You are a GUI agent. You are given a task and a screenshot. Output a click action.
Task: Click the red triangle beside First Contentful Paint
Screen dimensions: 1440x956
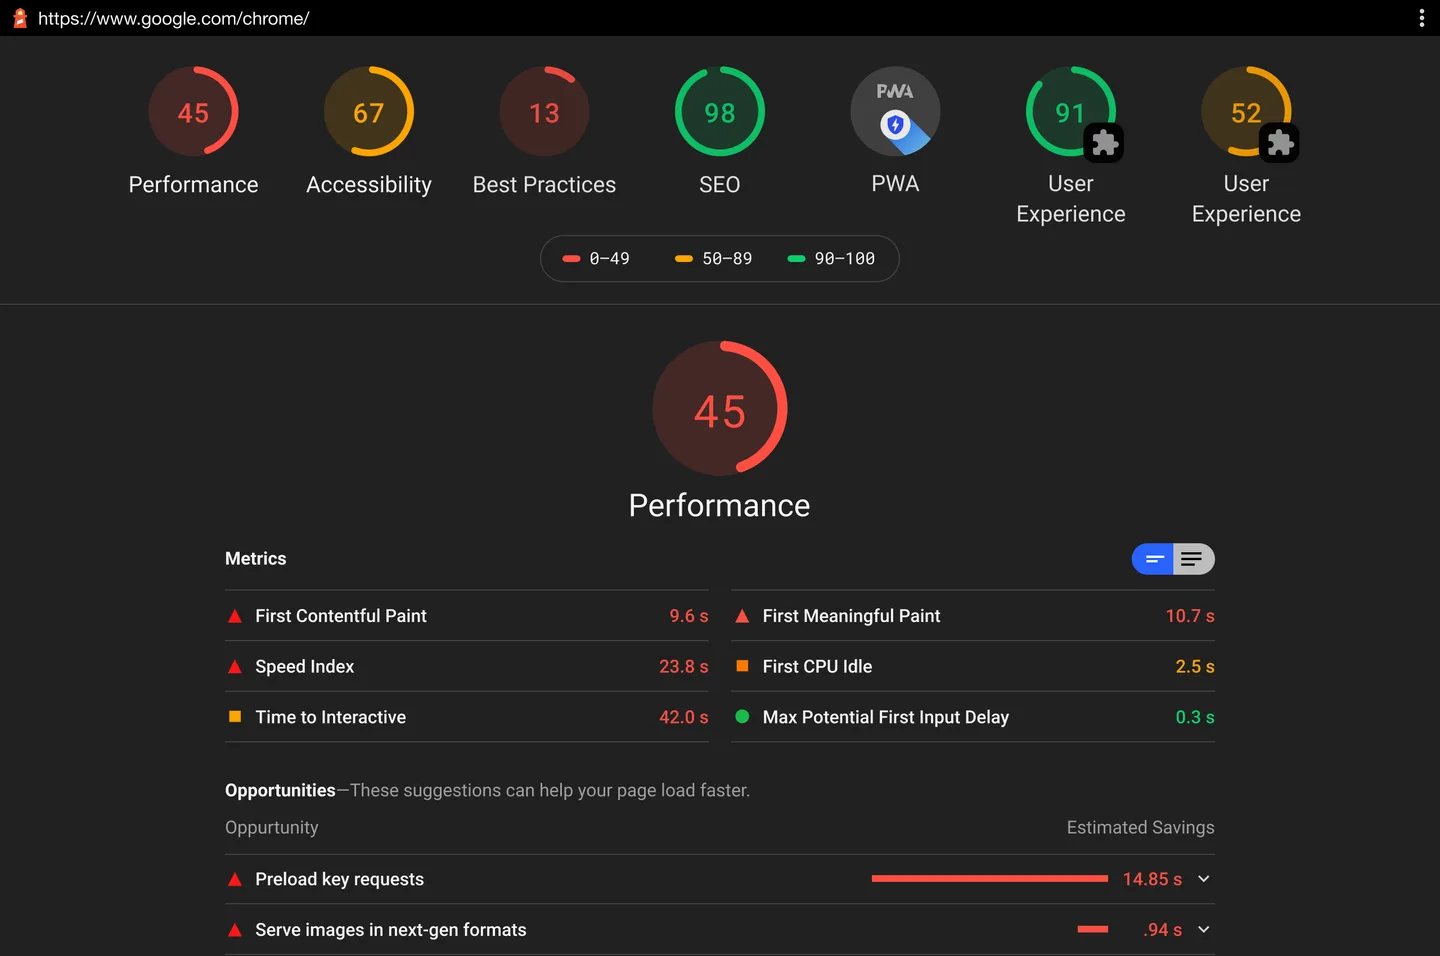[x=235, y=616]
